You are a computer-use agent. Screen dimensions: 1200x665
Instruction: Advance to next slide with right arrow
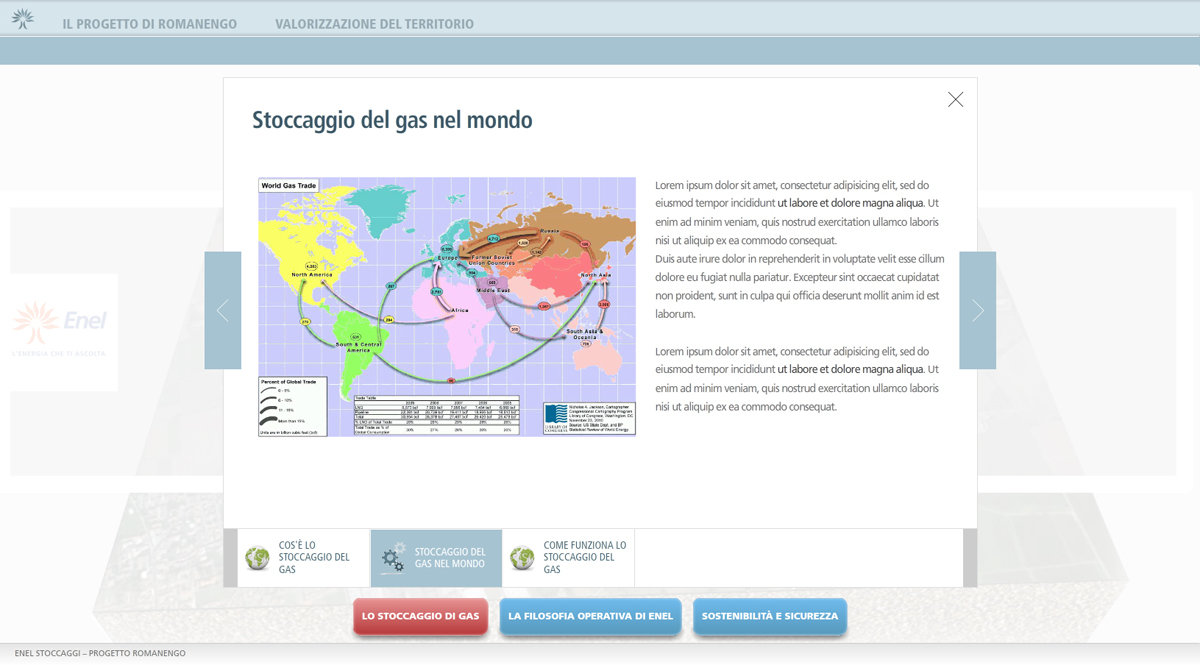click(977, 311)
